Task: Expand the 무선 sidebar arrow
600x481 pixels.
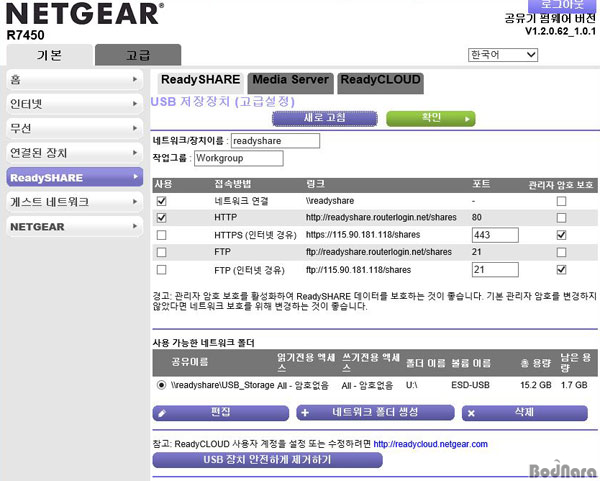Action: click(135, 128)
